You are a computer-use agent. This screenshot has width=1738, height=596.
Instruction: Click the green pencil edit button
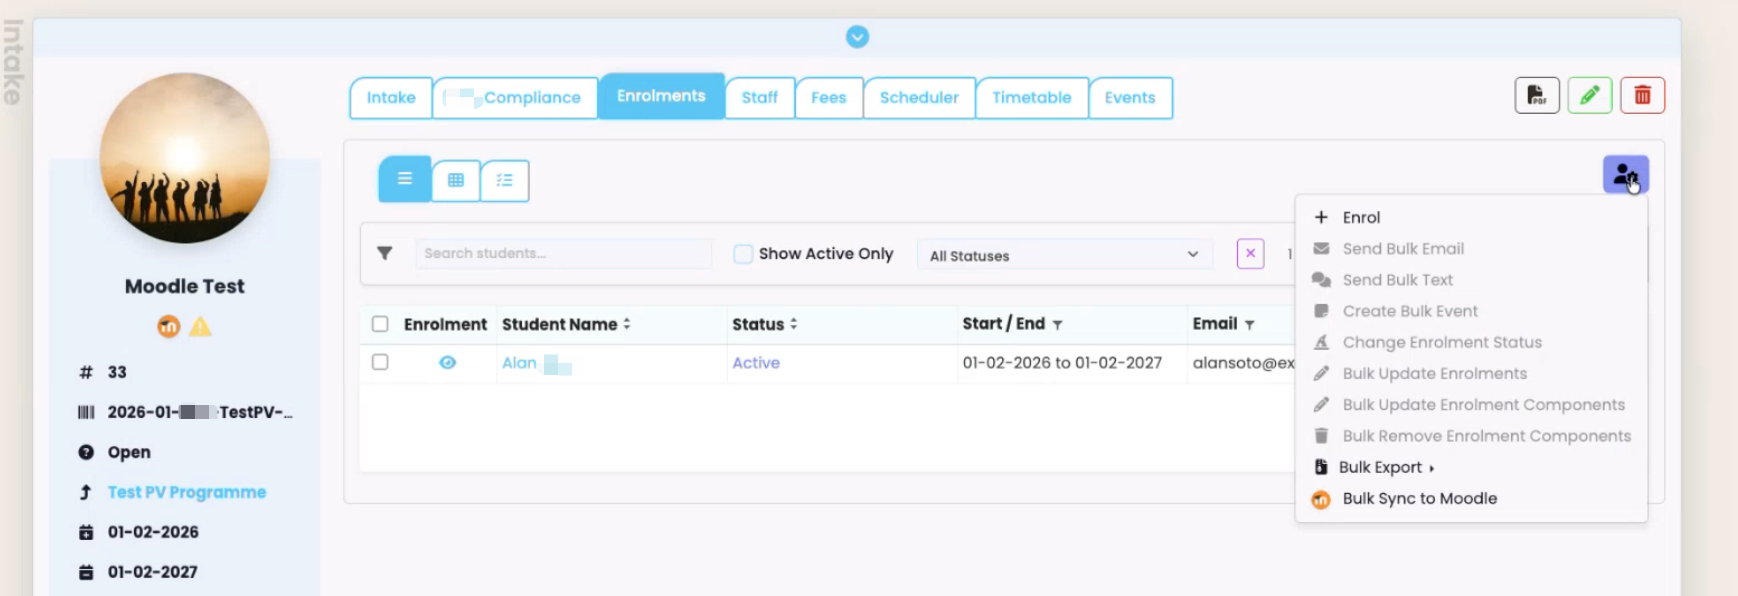click(1589, 96)
